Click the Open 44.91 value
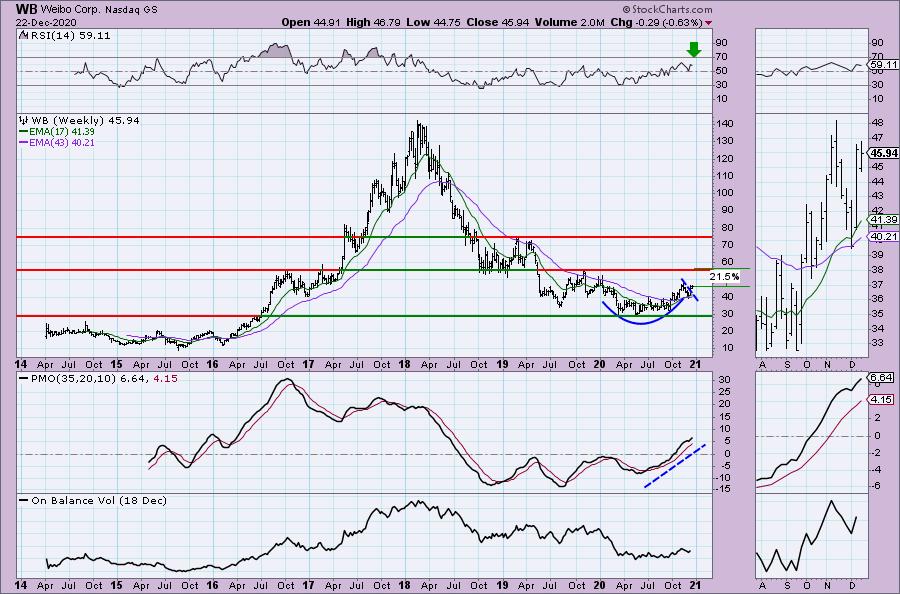Image resolution: width=900 pixels, height=594 pixels. coord(311,22)
